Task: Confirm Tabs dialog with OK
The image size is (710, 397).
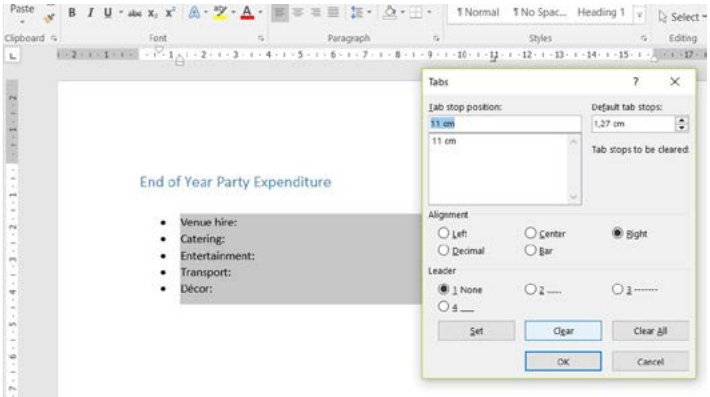Action: (x=563, y=362)
